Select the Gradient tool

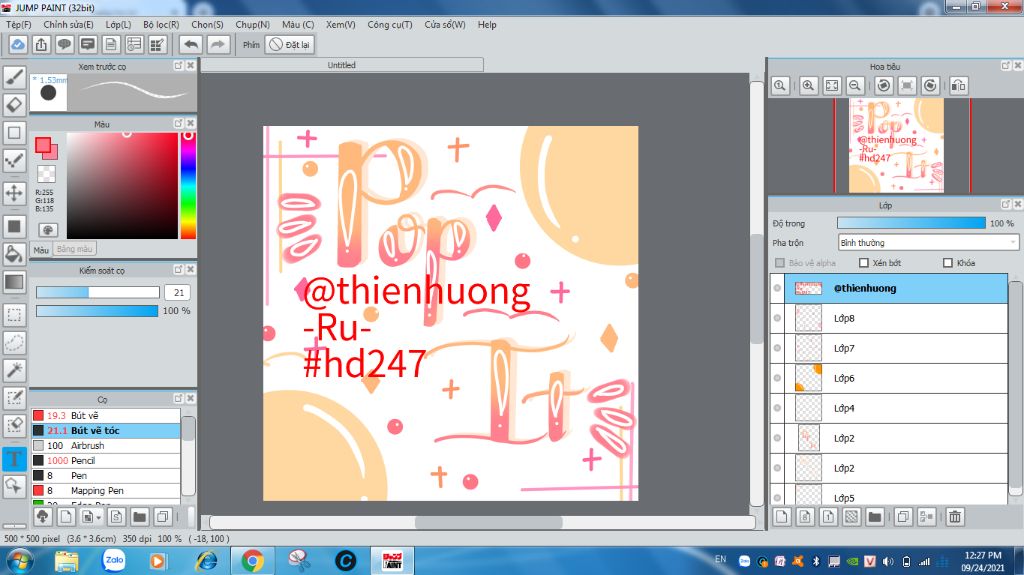14,282
